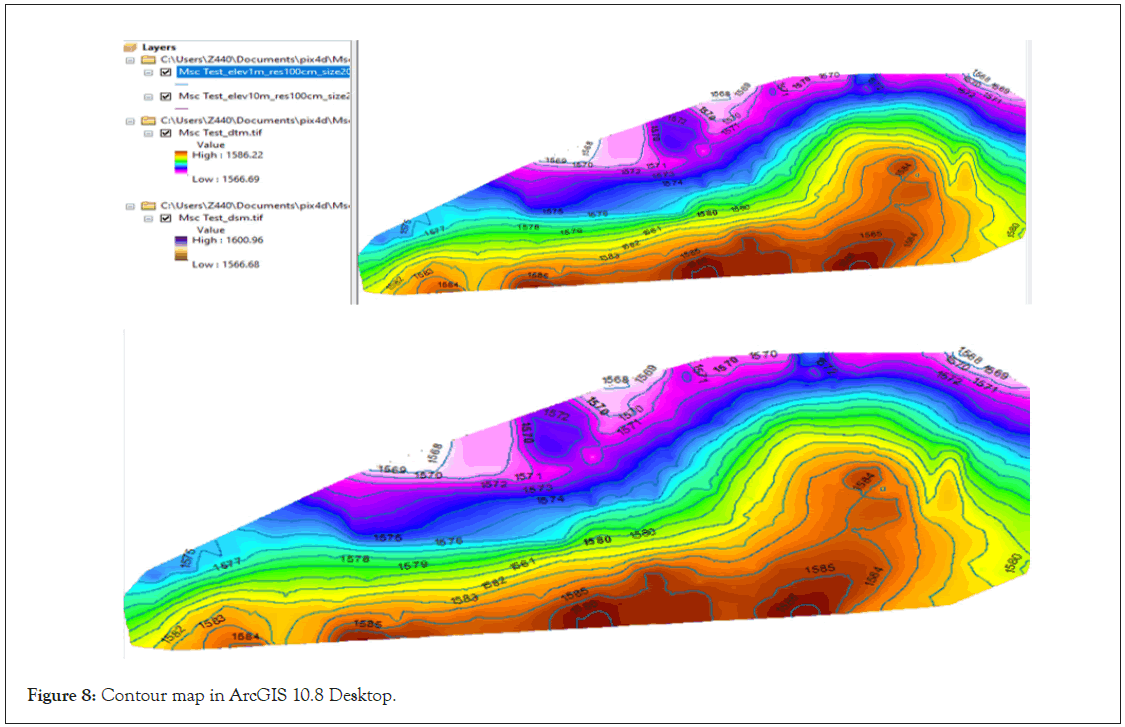Viewport: 1125px width, 727px height.
Task: Click the Layers data frame icon
Action: (x=130, y=47)
